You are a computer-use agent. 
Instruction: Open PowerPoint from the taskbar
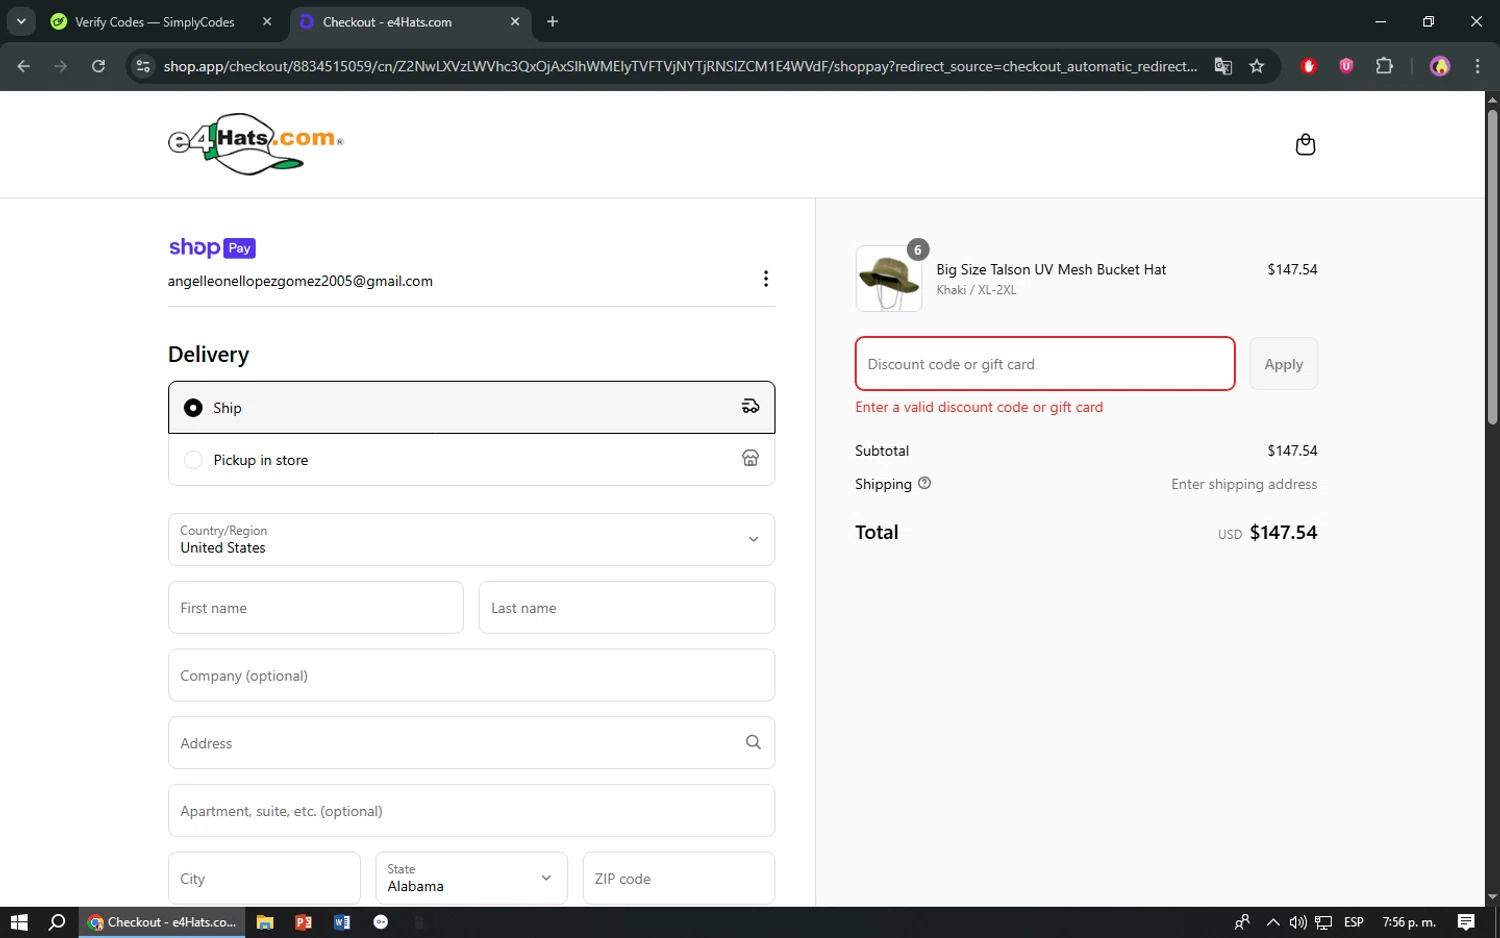point(303,922)
